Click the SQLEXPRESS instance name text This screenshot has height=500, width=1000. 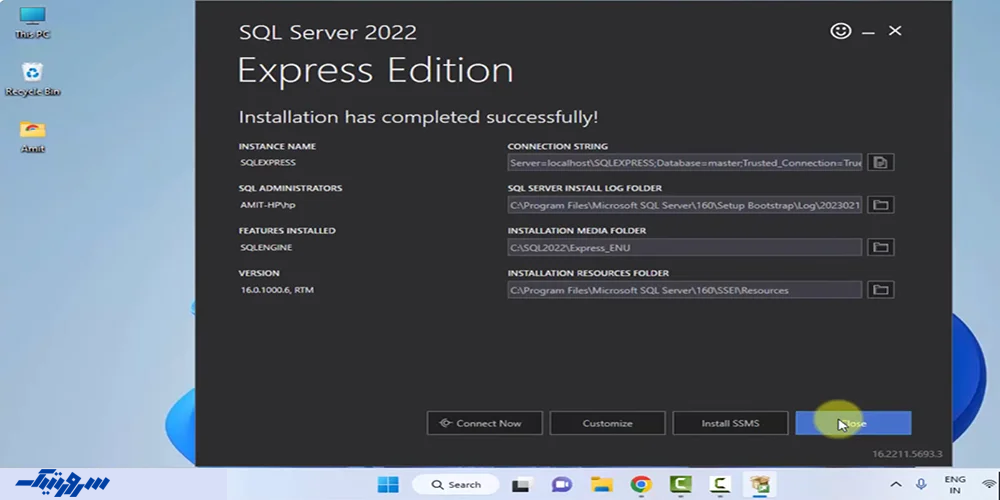[268, 163]
